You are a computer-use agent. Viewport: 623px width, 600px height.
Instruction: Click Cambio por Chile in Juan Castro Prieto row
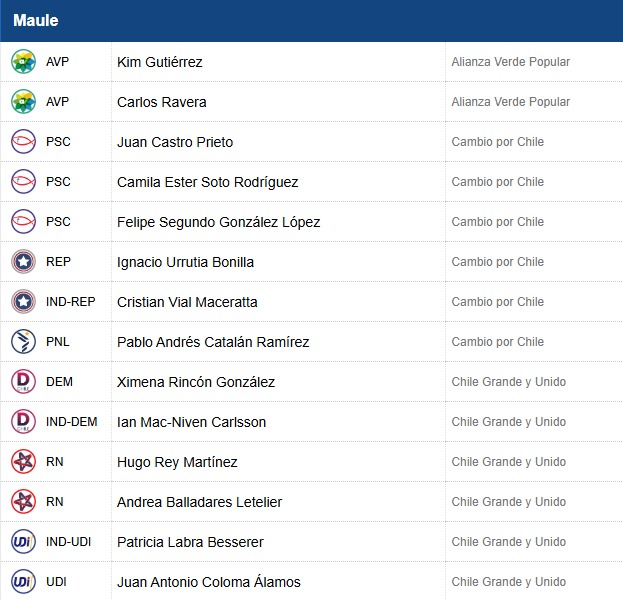click(x=497, y=142)
